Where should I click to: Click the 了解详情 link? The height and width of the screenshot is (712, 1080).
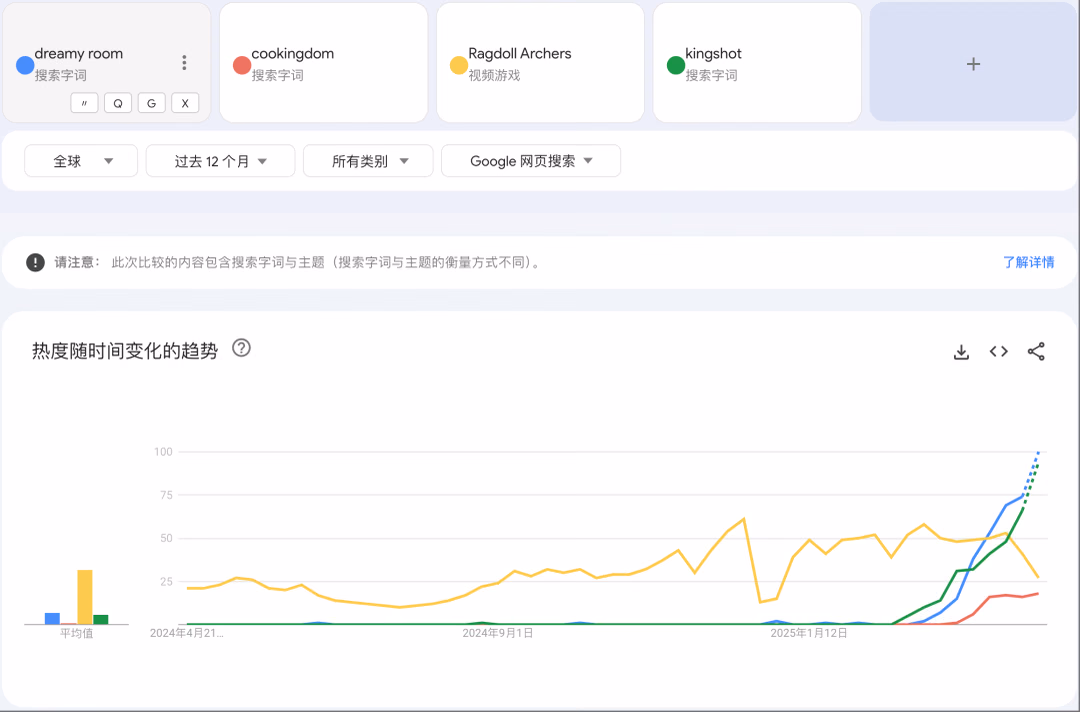pyautogui.click(x=1028, y=262)
